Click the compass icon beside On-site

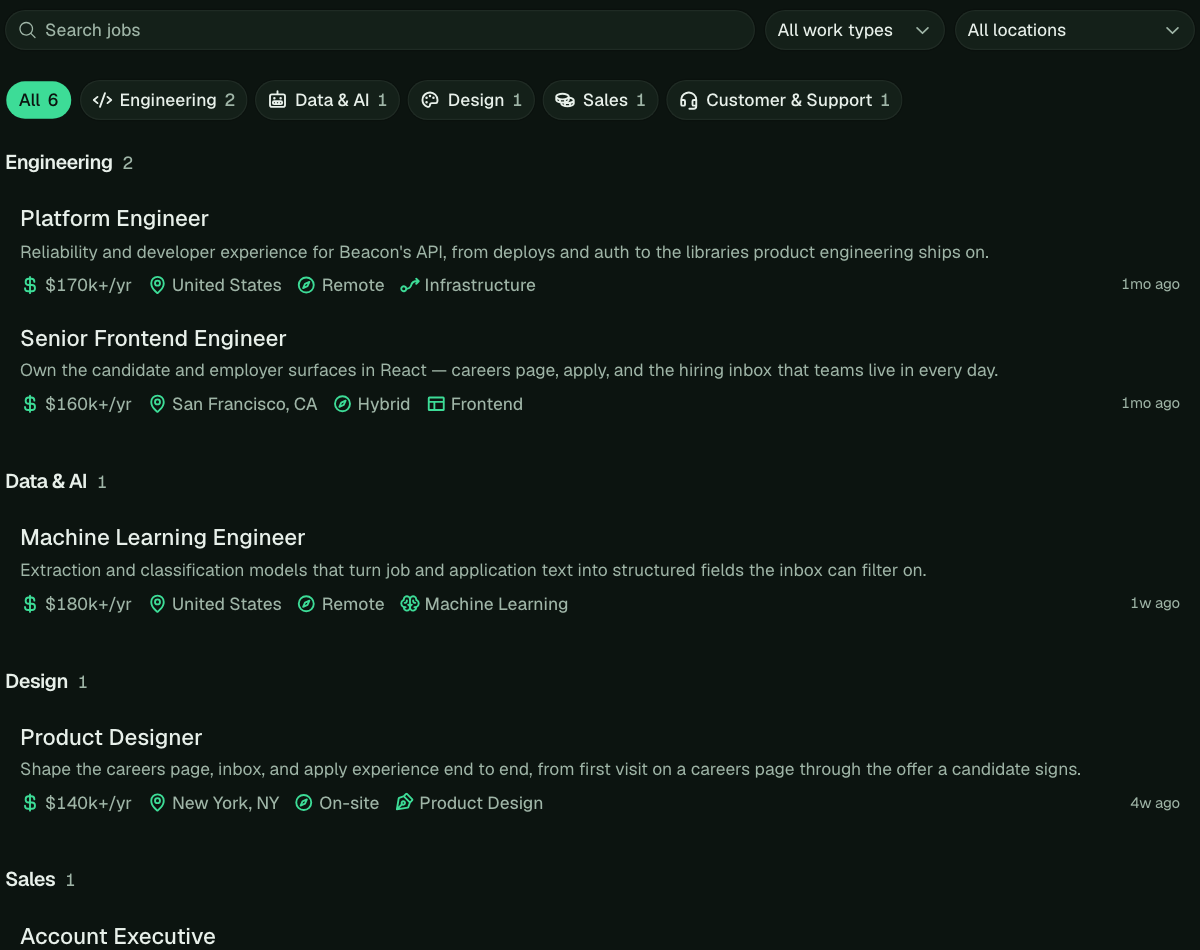[304, 803]
